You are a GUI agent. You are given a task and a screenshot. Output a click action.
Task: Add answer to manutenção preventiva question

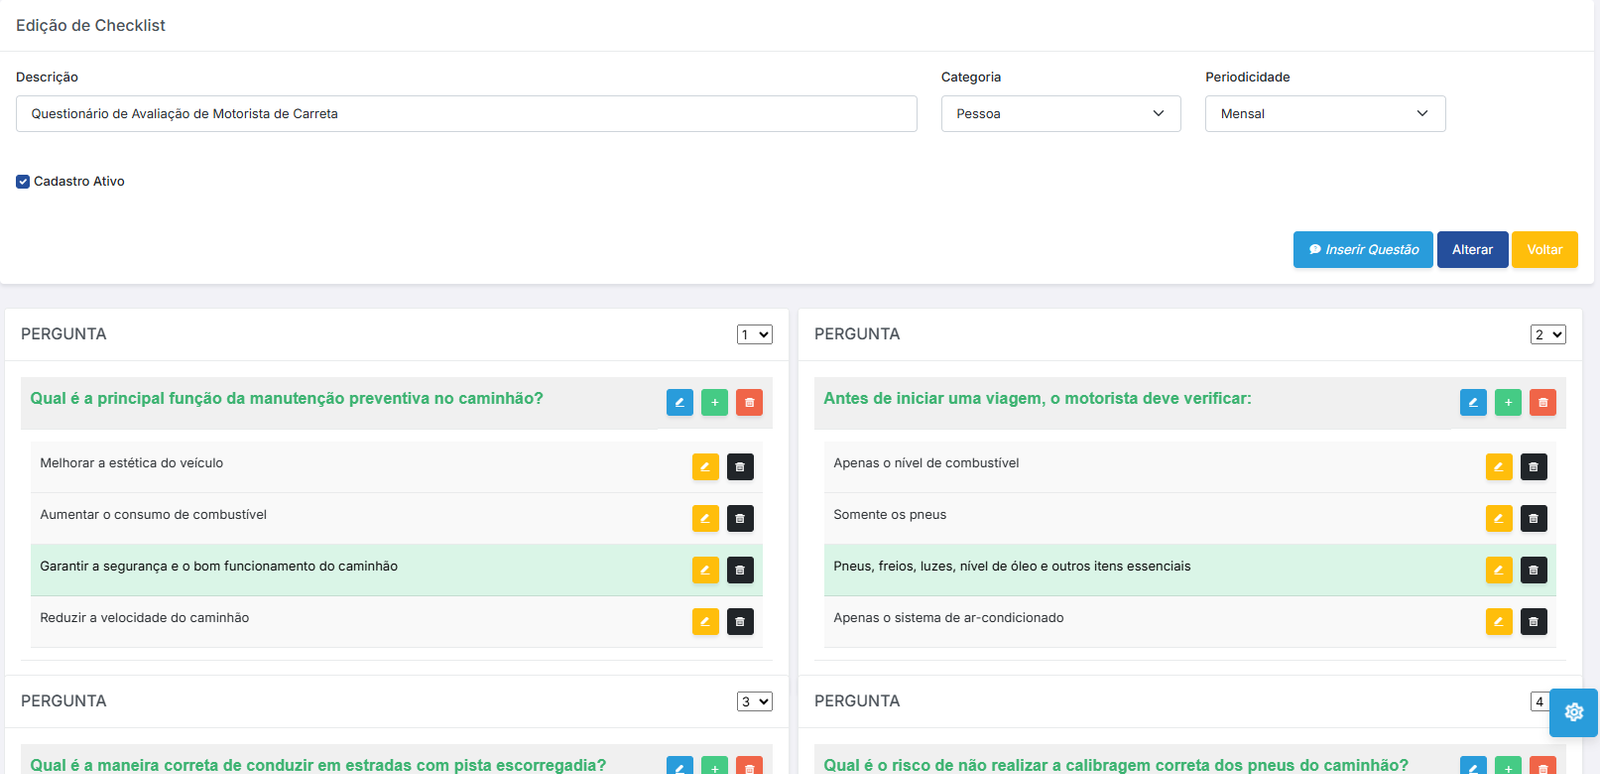[714, 402]
